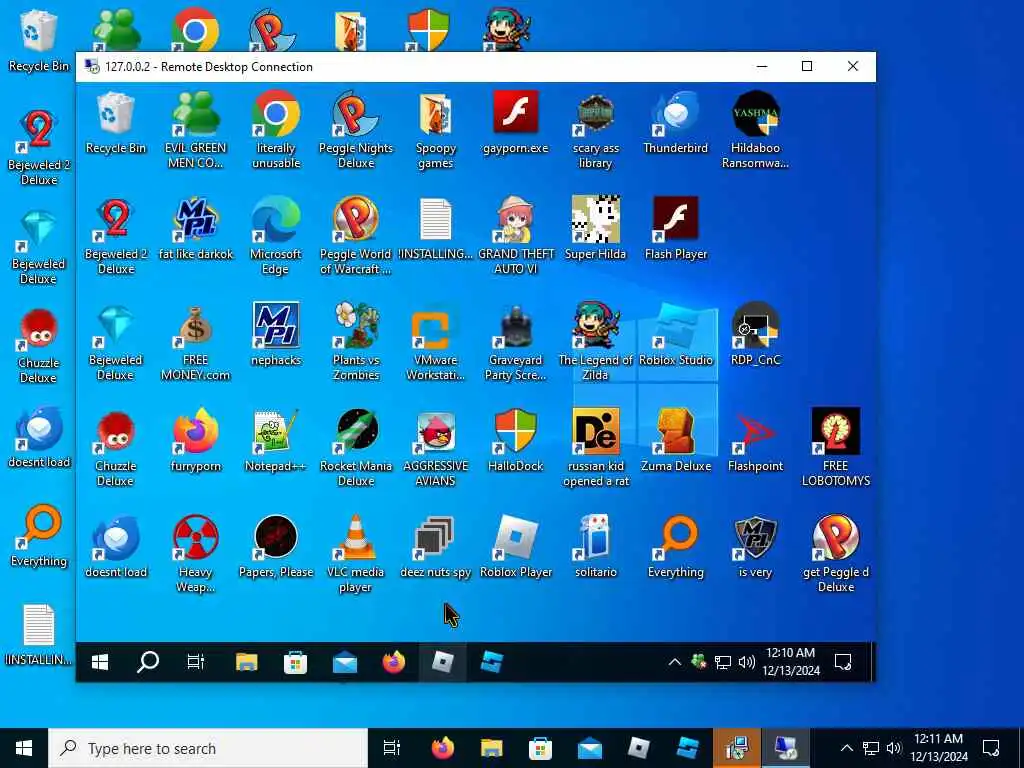The image size is (1024, 768).
Task: Select russian kid opened a rat icon
Action: coord(595,431)
